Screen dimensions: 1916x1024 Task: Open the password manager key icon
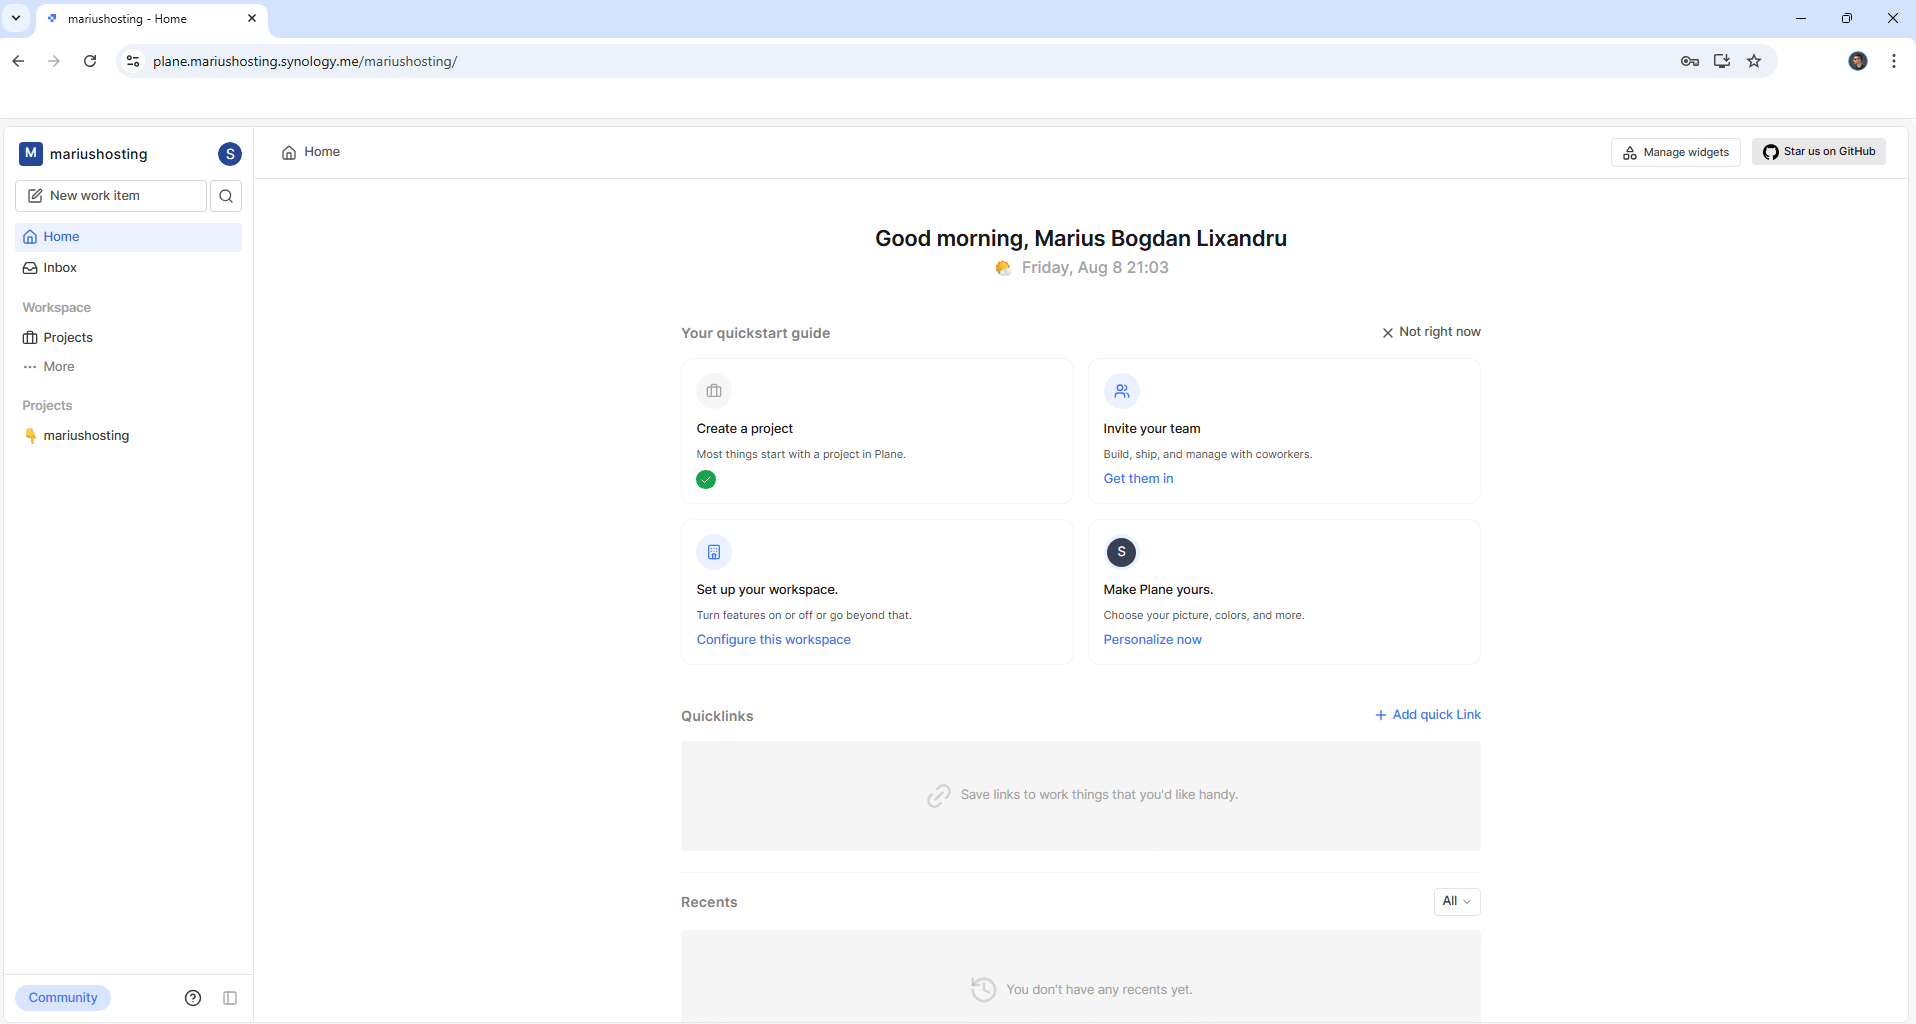[1690, 61]
